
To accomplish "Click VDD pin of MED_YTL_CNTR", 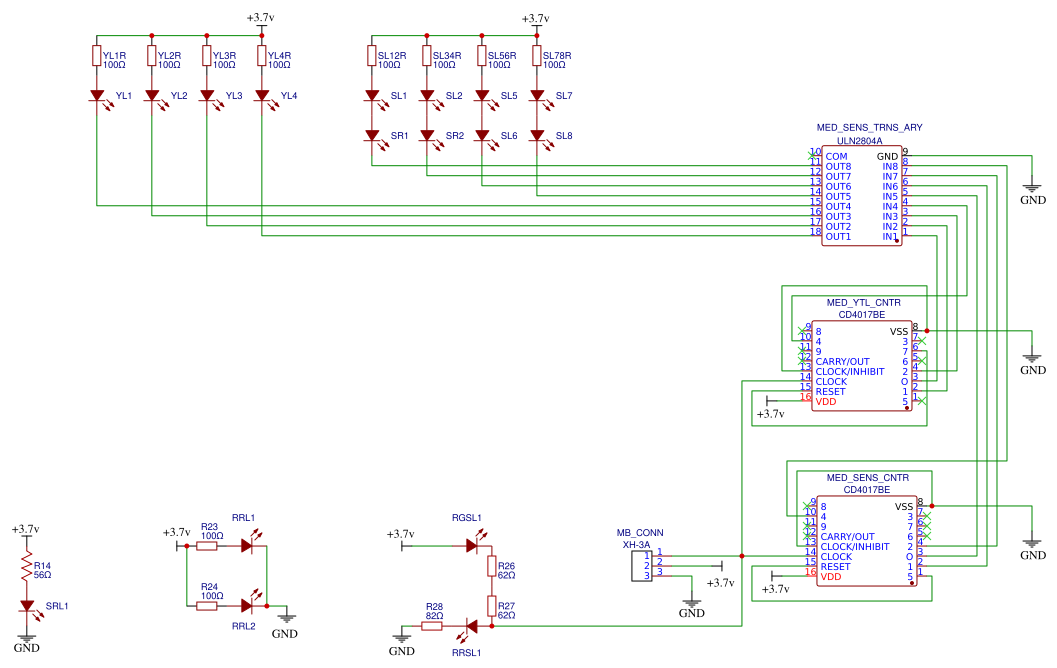I will coord(826,402).
